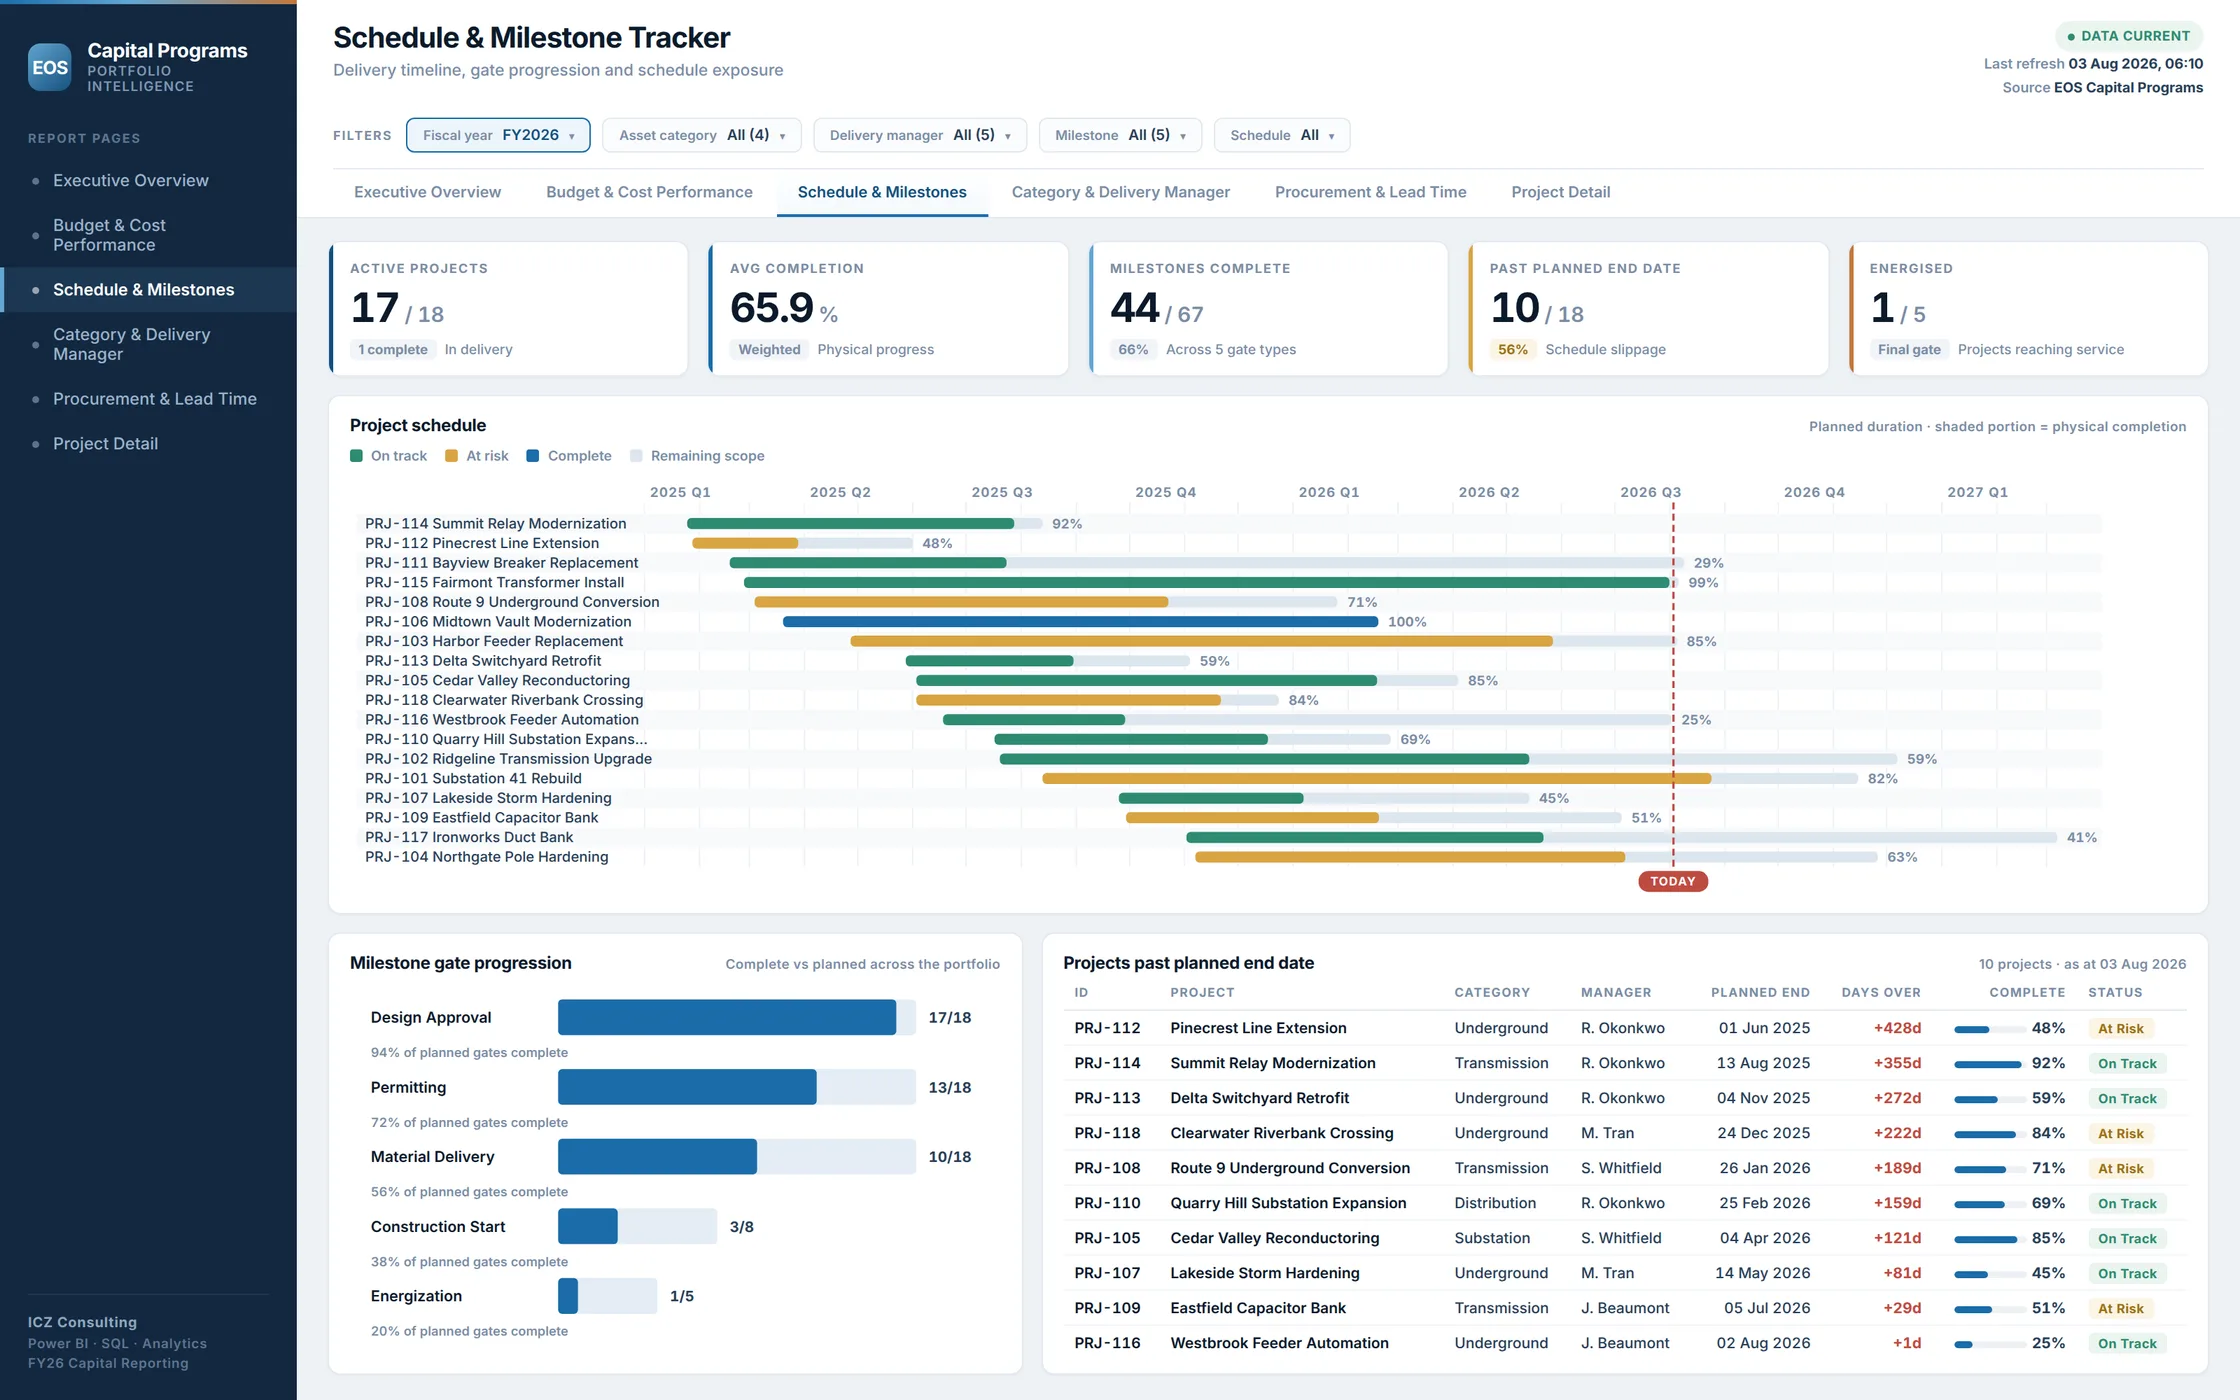
Task: Click PRJ-104 Northgate Pole Hardening label
Action: [x=486, y=857]
